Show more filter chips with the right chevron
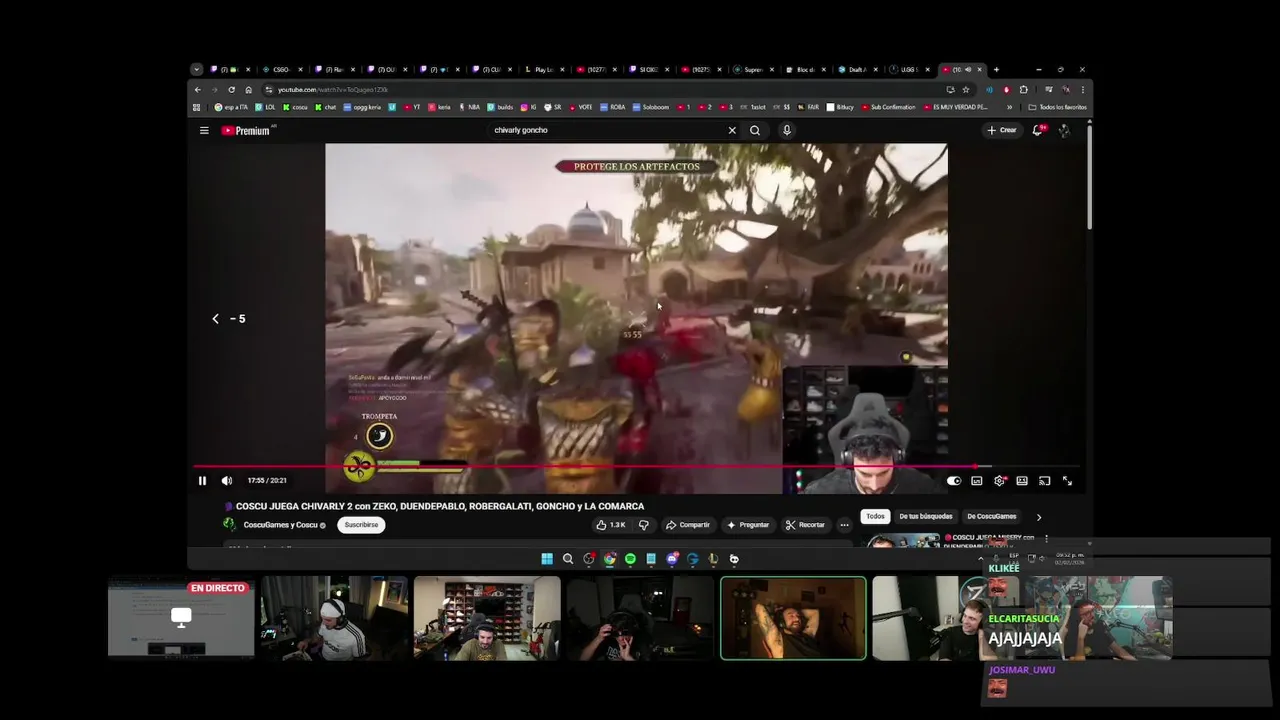The height and width of the screenshot is (720, 1280). click(x=1038, y=517)
